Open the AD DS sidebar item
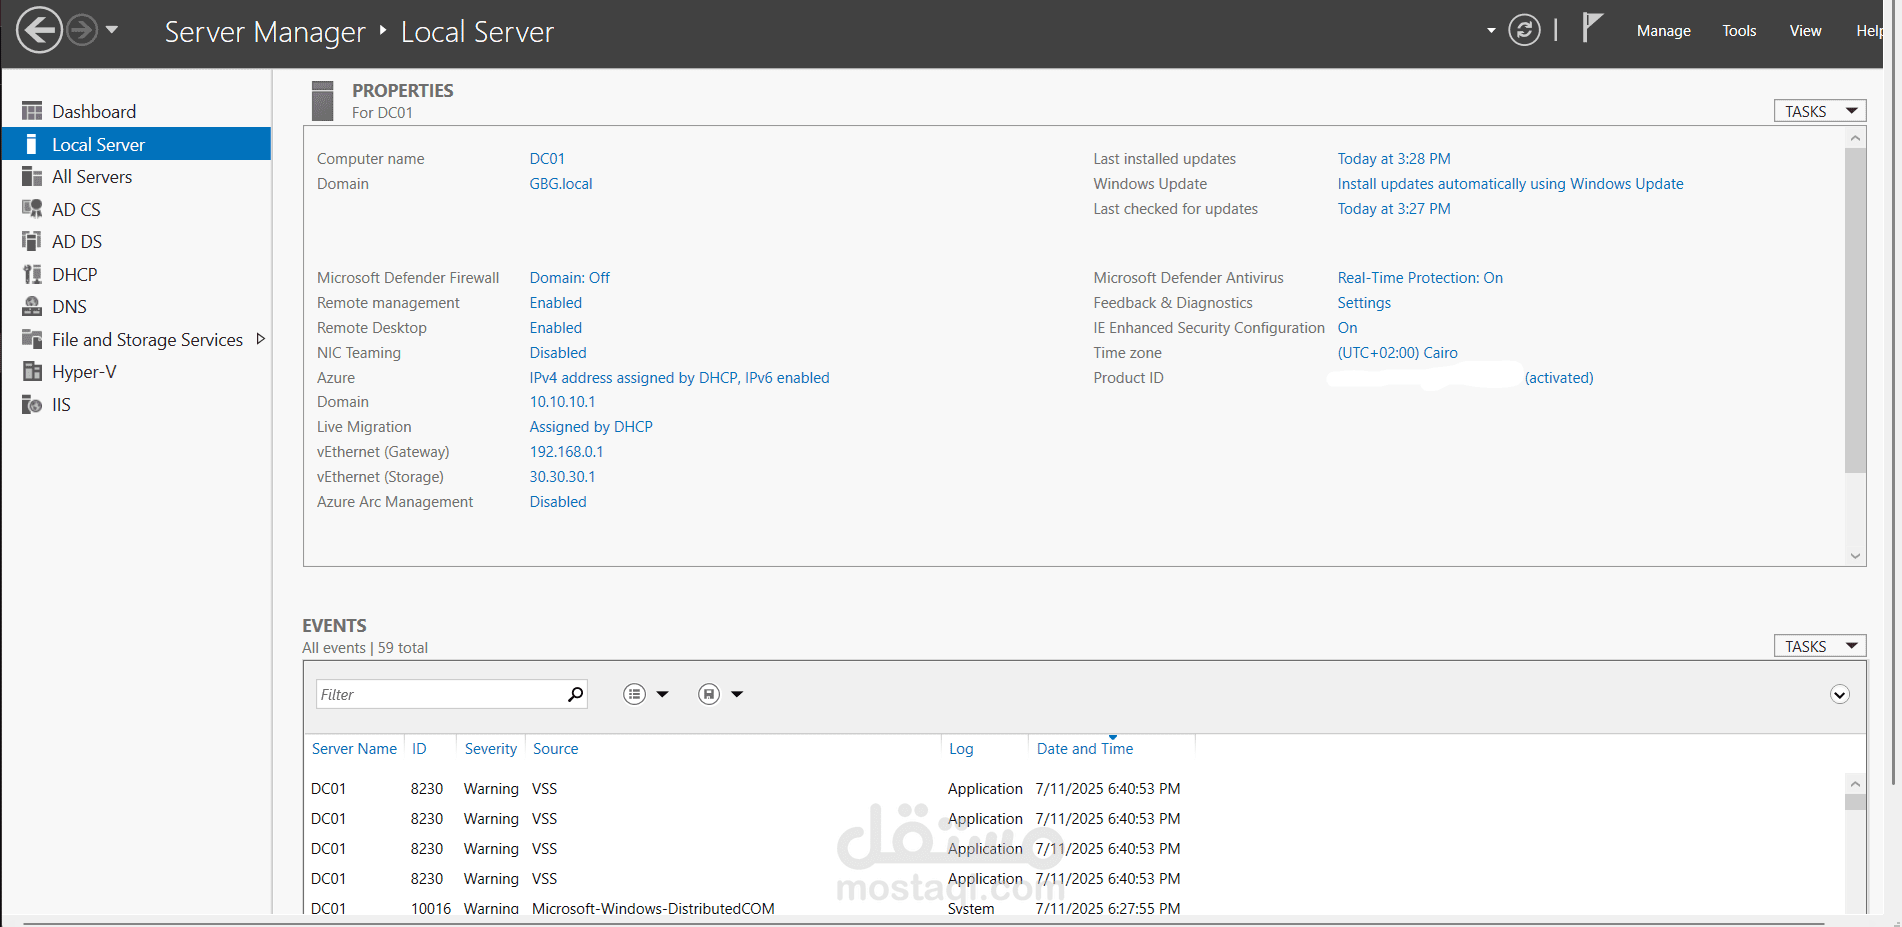This screenshot has width=1902, height=927. (x=77, y=242)
